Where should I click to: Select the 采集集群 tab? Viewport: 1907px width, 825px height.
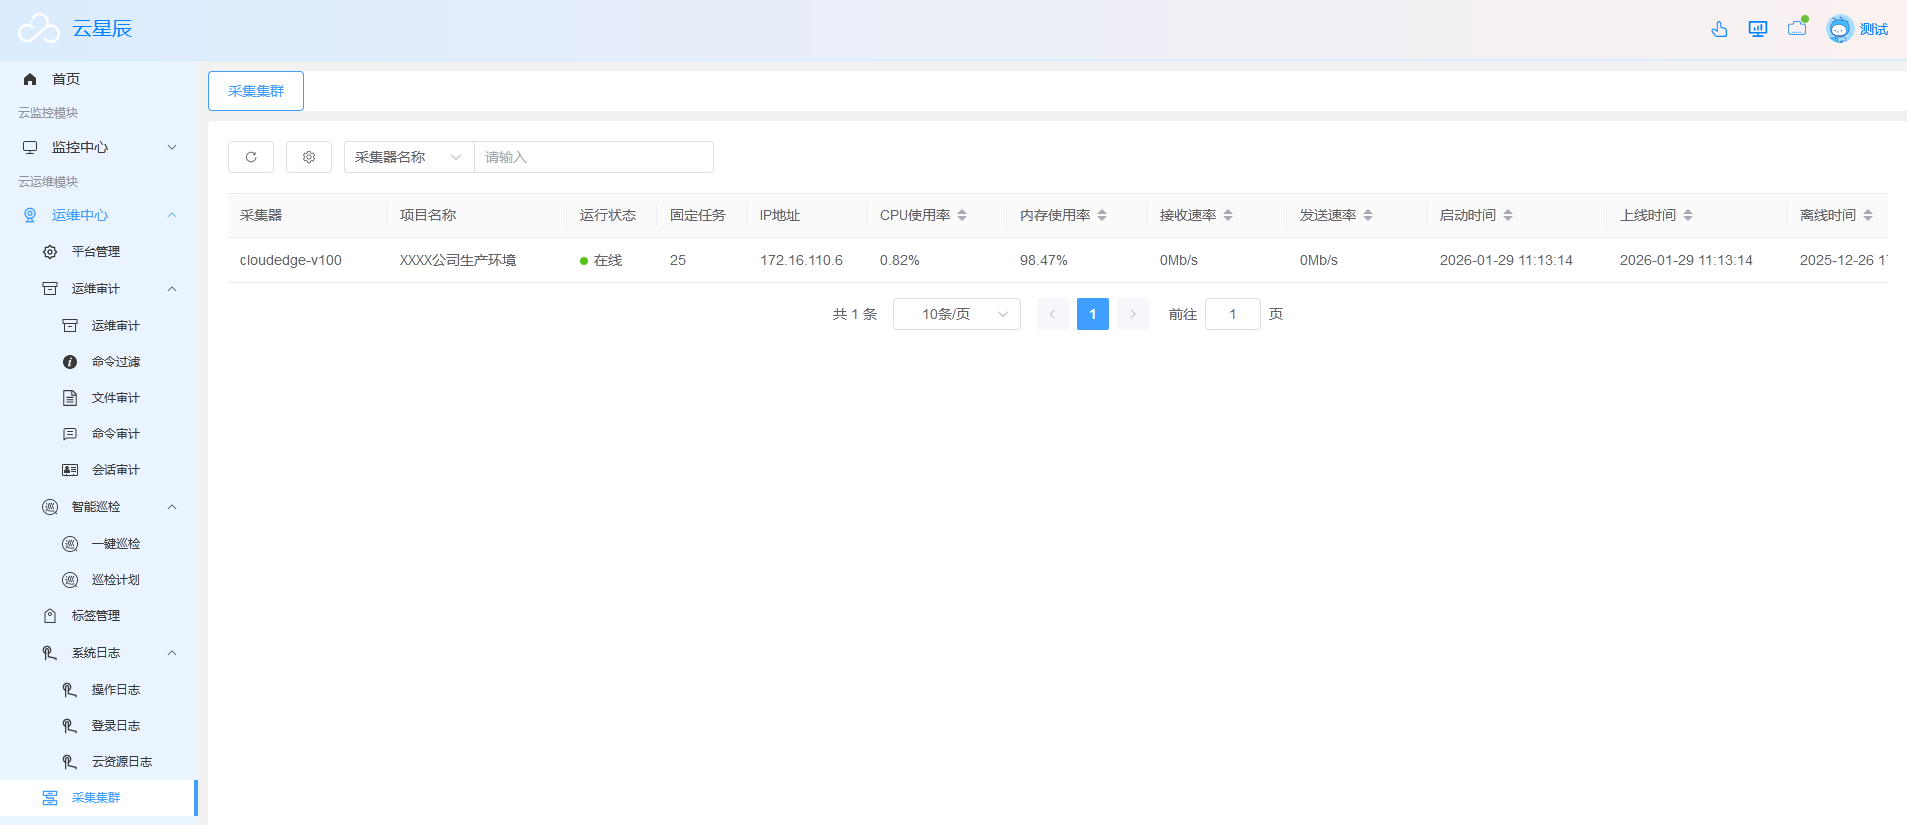point(256,91)
